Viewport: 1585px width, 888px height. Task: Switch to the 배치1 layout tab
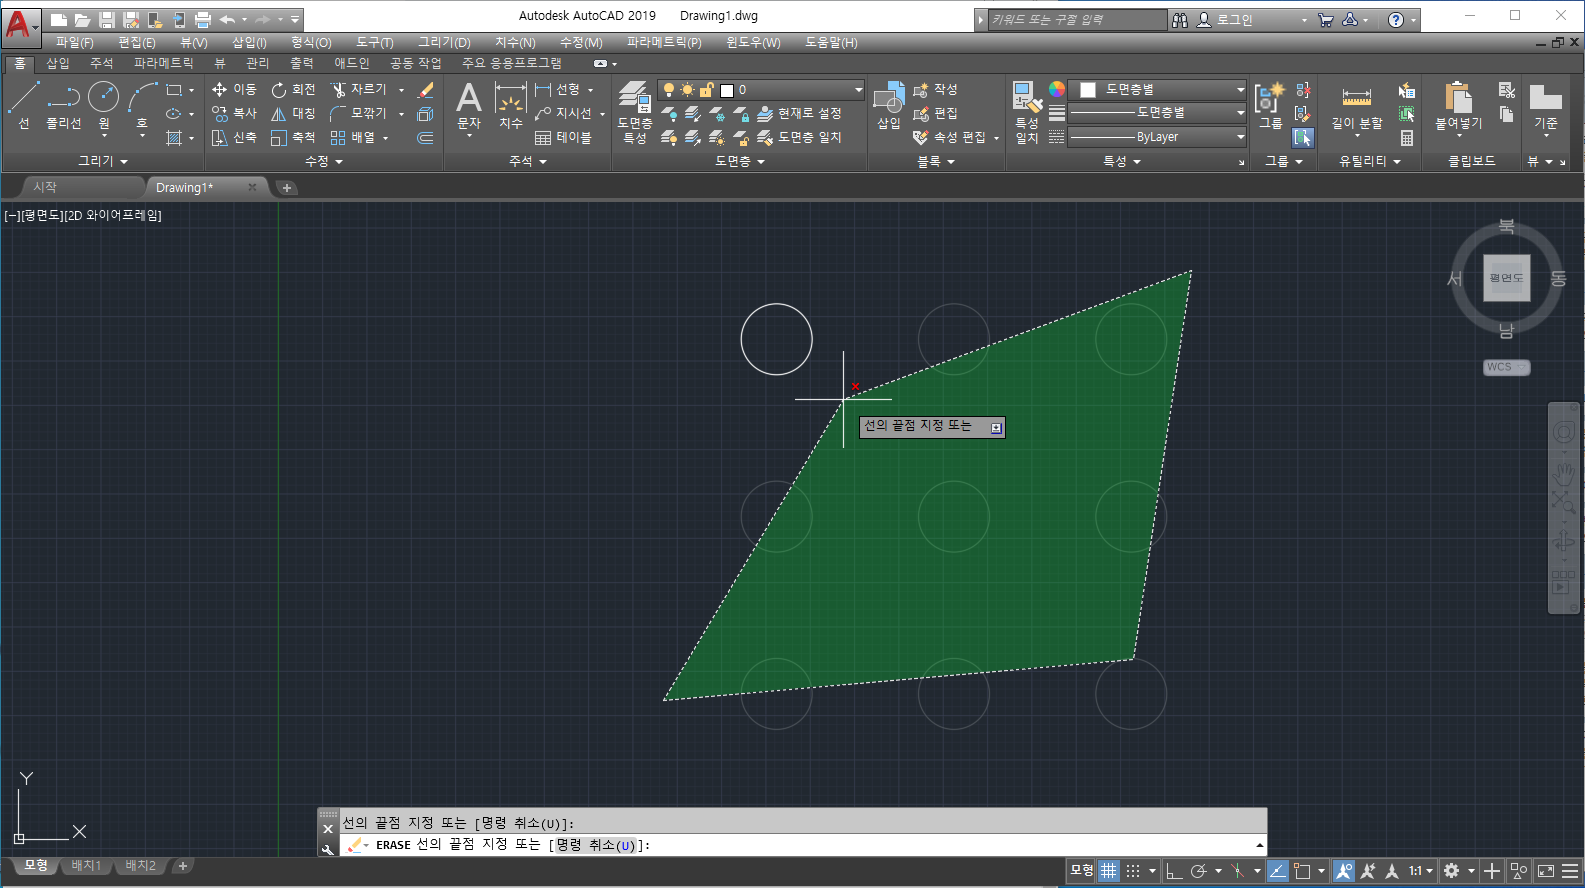86,865
